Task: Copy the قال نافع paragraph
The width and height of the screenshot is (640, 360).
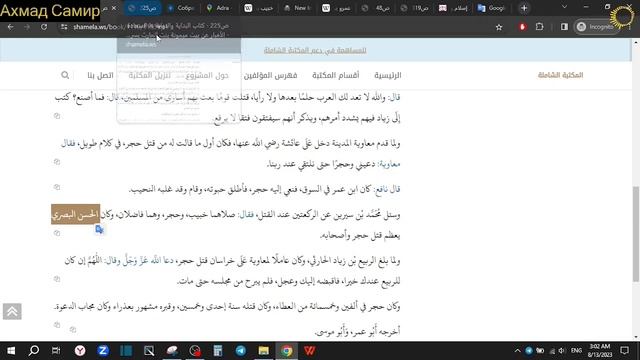Action: [x=57, y=187]
